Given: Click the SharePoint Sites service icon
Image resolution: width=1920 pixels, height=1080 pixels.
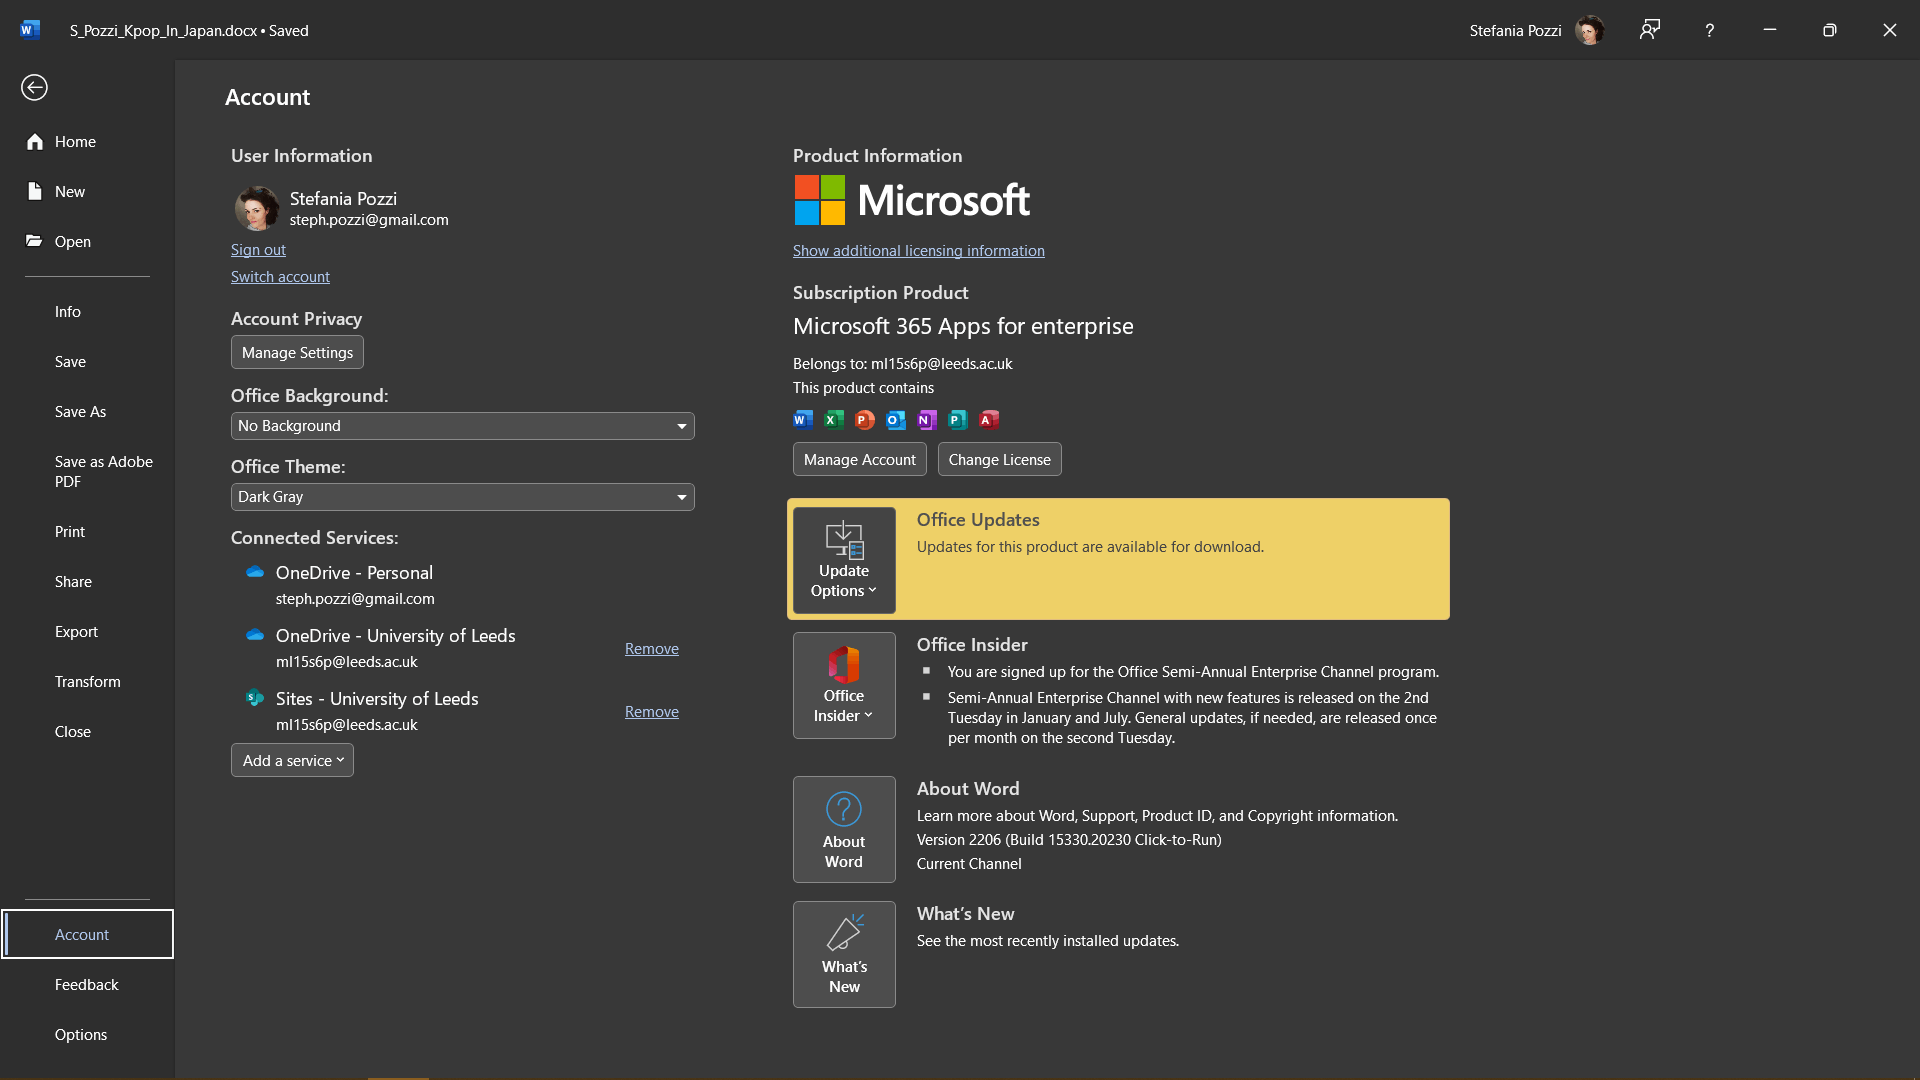Looking at the screenshot, I should coord(255,698).
